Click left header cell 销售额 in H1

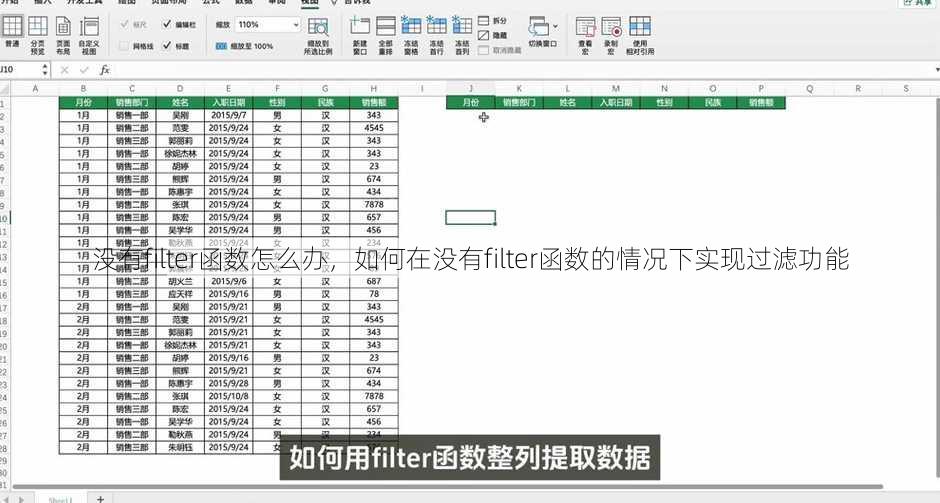click(x=373, y=103)
